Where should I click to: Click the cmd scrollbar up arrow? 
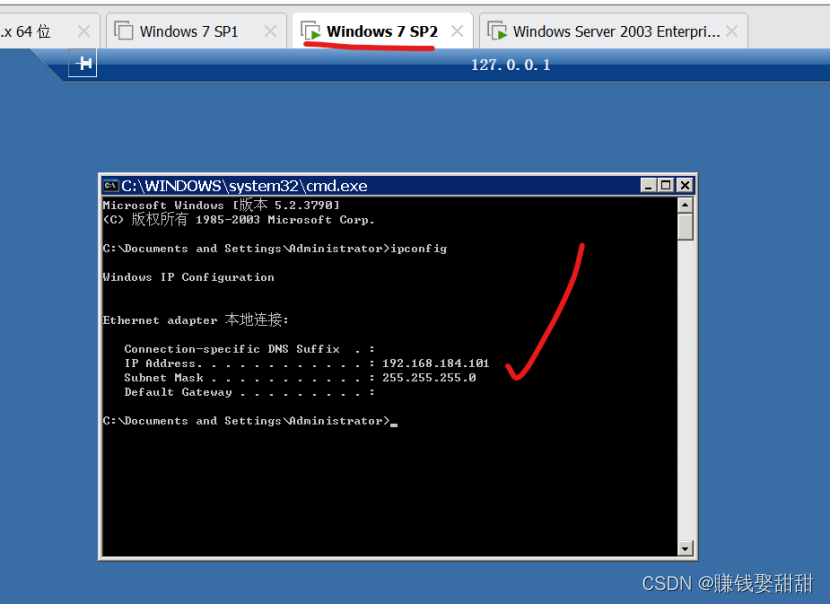click(685, 205)
